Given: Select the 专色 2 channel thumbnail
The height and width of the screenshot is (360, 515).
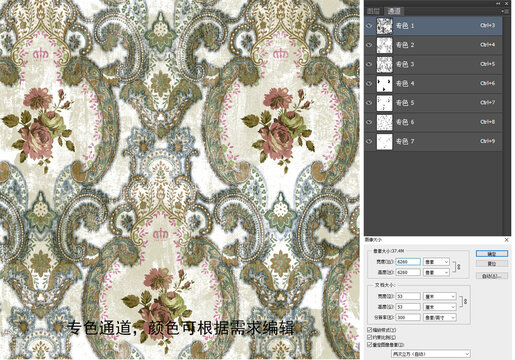Looking at the screenshot, I should [384, 45].
